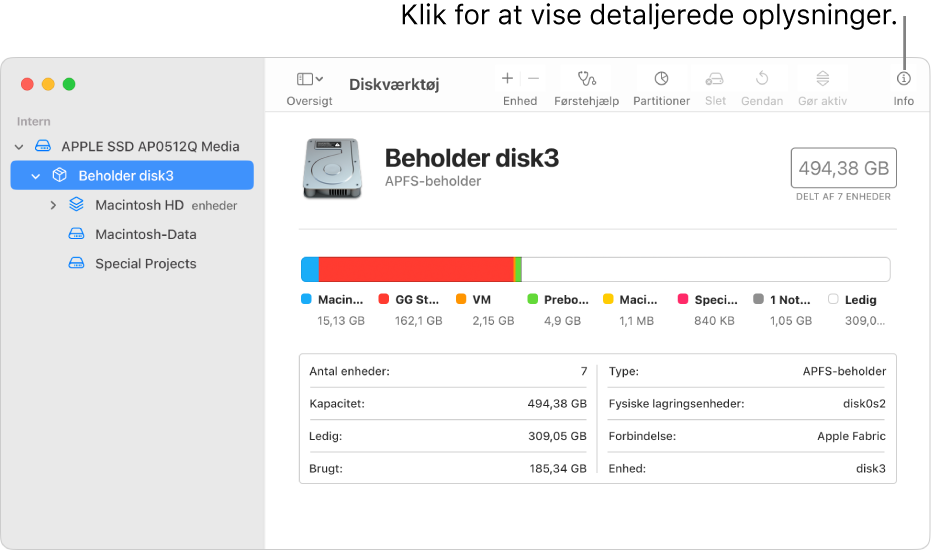Select Macintosh HD in sidebar
This screenshot has width=931, height=551.
click(138, 205)
